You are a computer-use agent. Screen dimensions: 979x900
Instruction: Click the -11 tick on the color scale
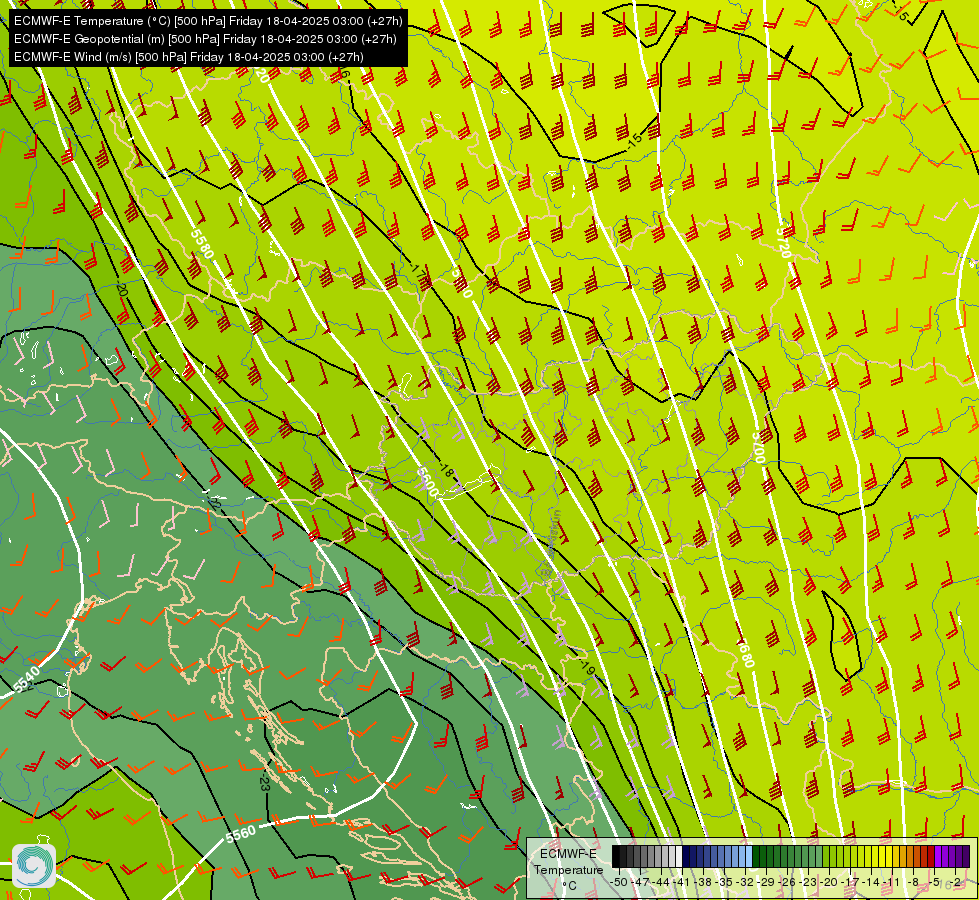[x=892, y=882]
